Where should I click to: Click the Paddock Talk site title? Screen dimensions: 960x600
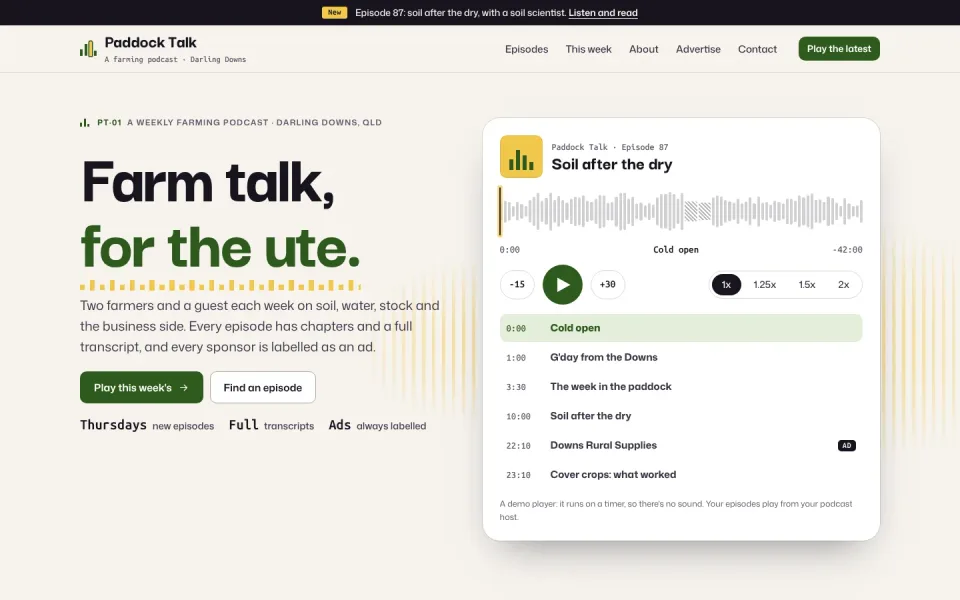(151, 42)
